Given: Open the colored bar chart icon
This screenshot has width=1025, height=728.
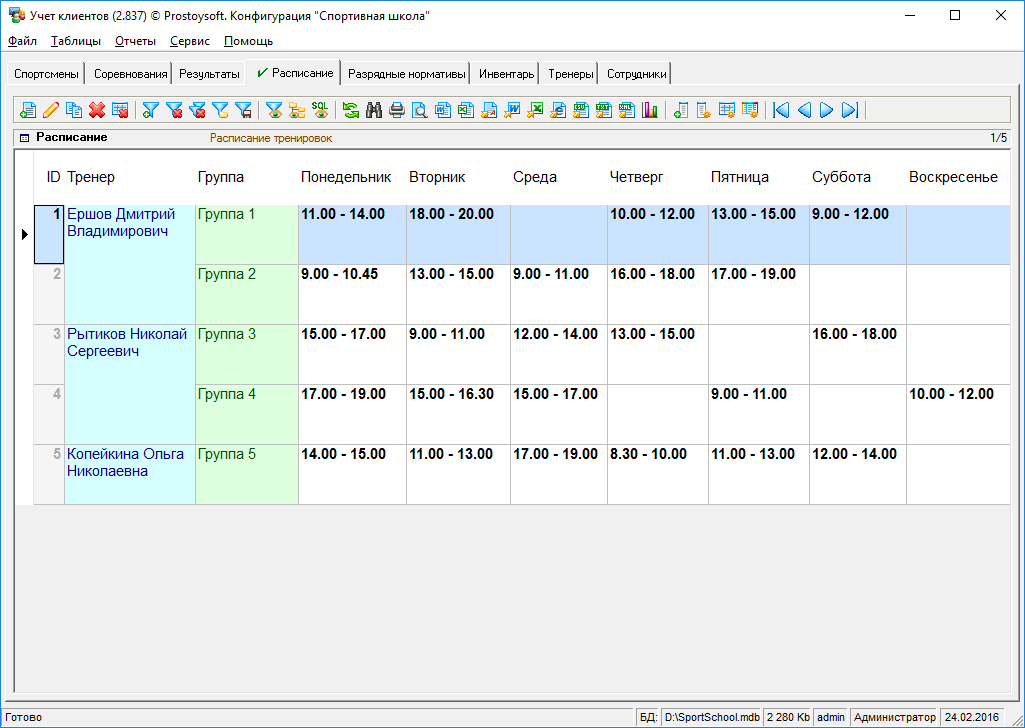Looking at the screenshot, I should pyautogui.click(x=650, y=110).
